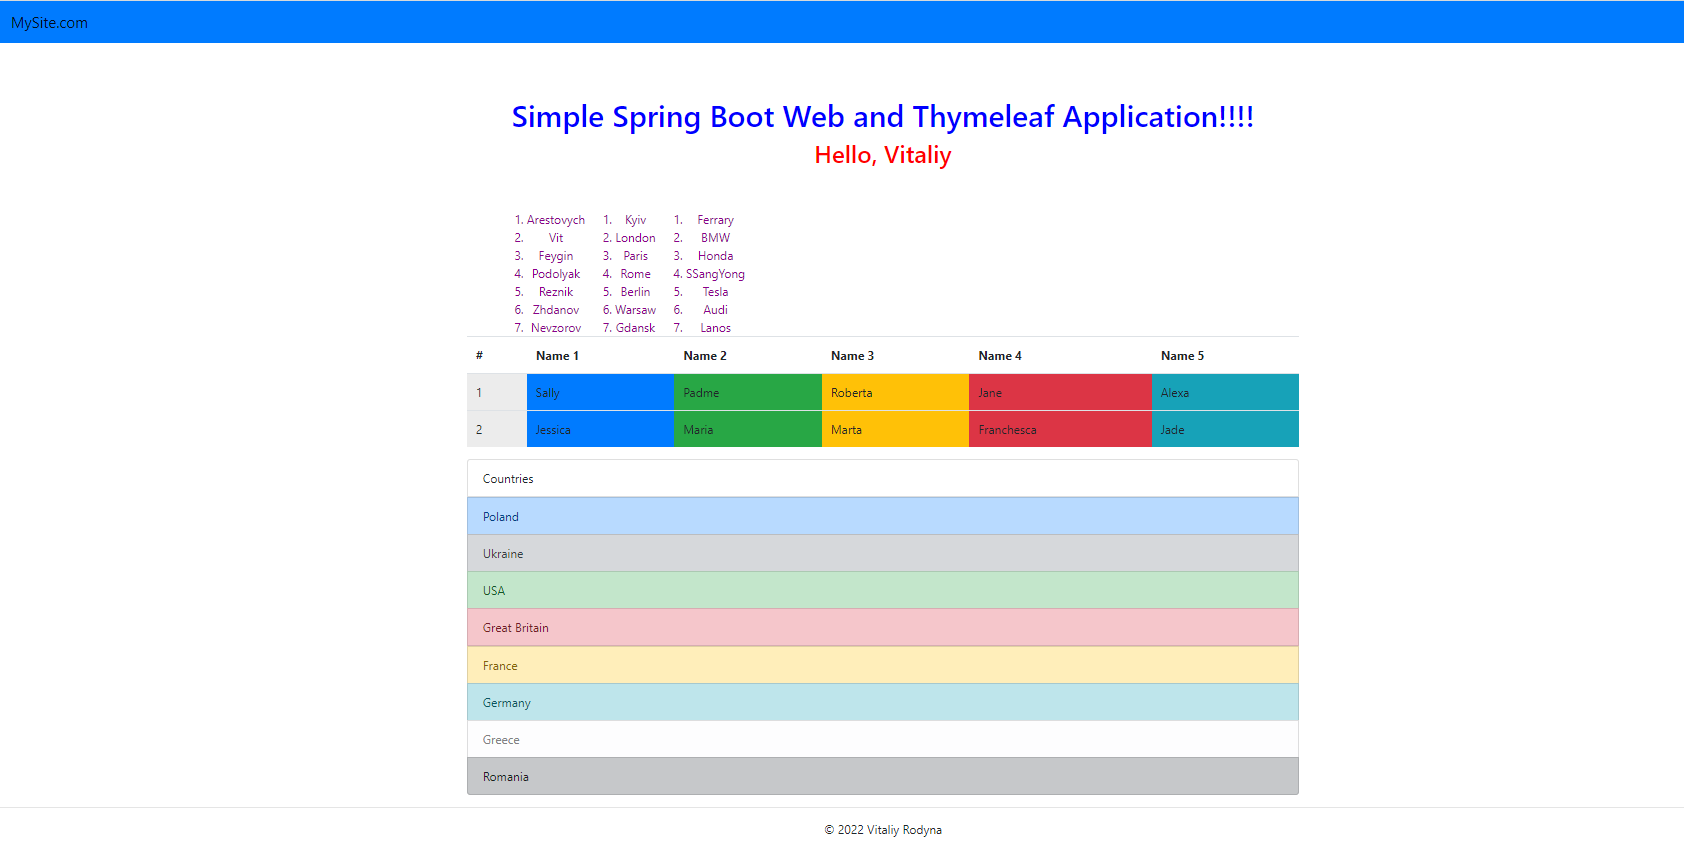The width and height of the screenshot is (1684, 858).
Task: Select car brand Audi
Action: click(x=715, y=310)
